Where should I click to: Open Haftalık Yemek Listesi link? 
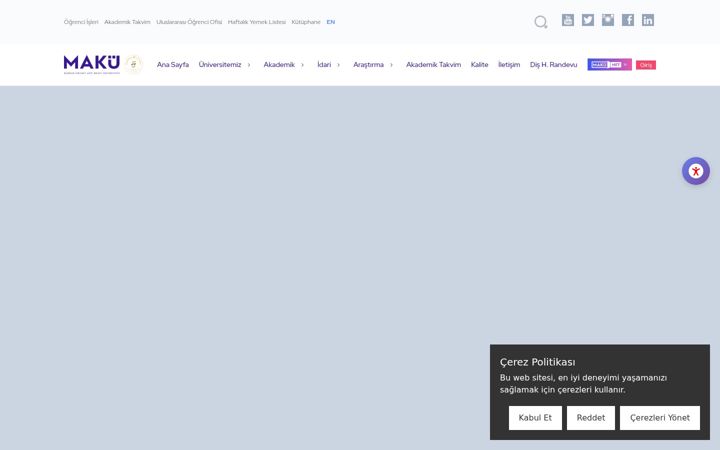[257, 22]
